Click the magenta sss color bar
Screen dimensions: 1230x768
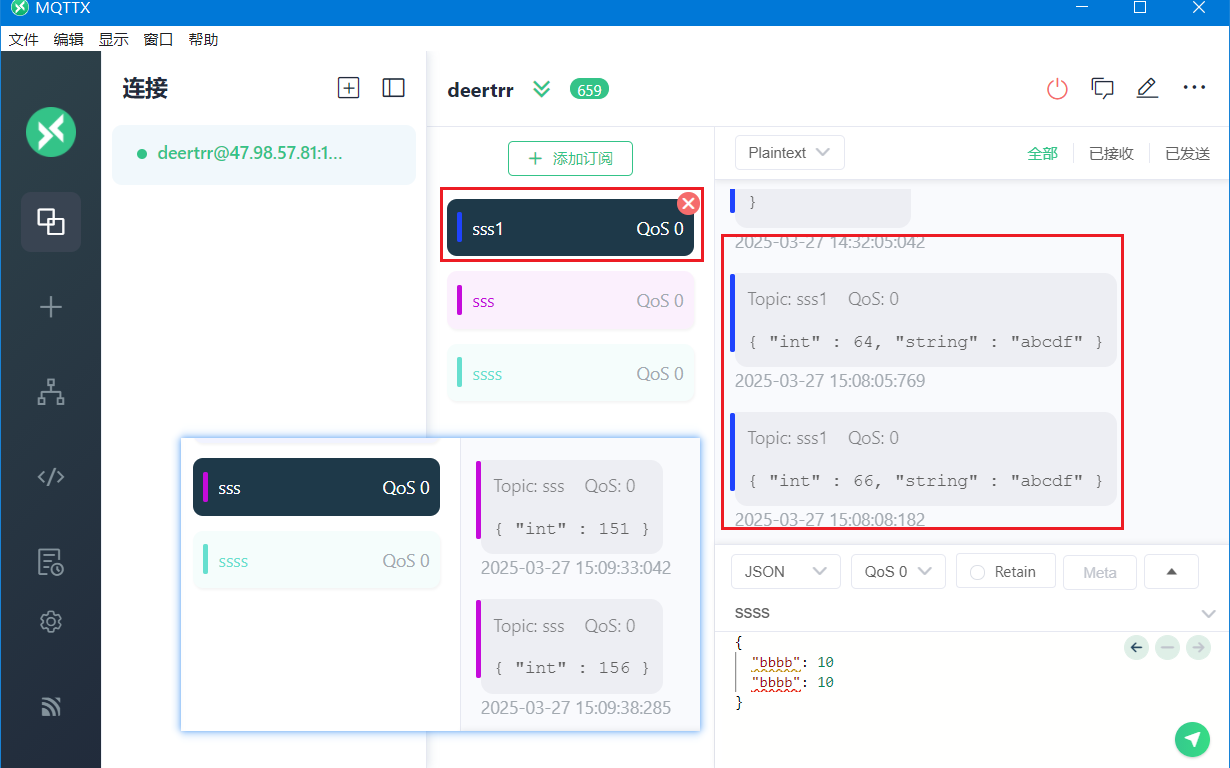[459, 300]
